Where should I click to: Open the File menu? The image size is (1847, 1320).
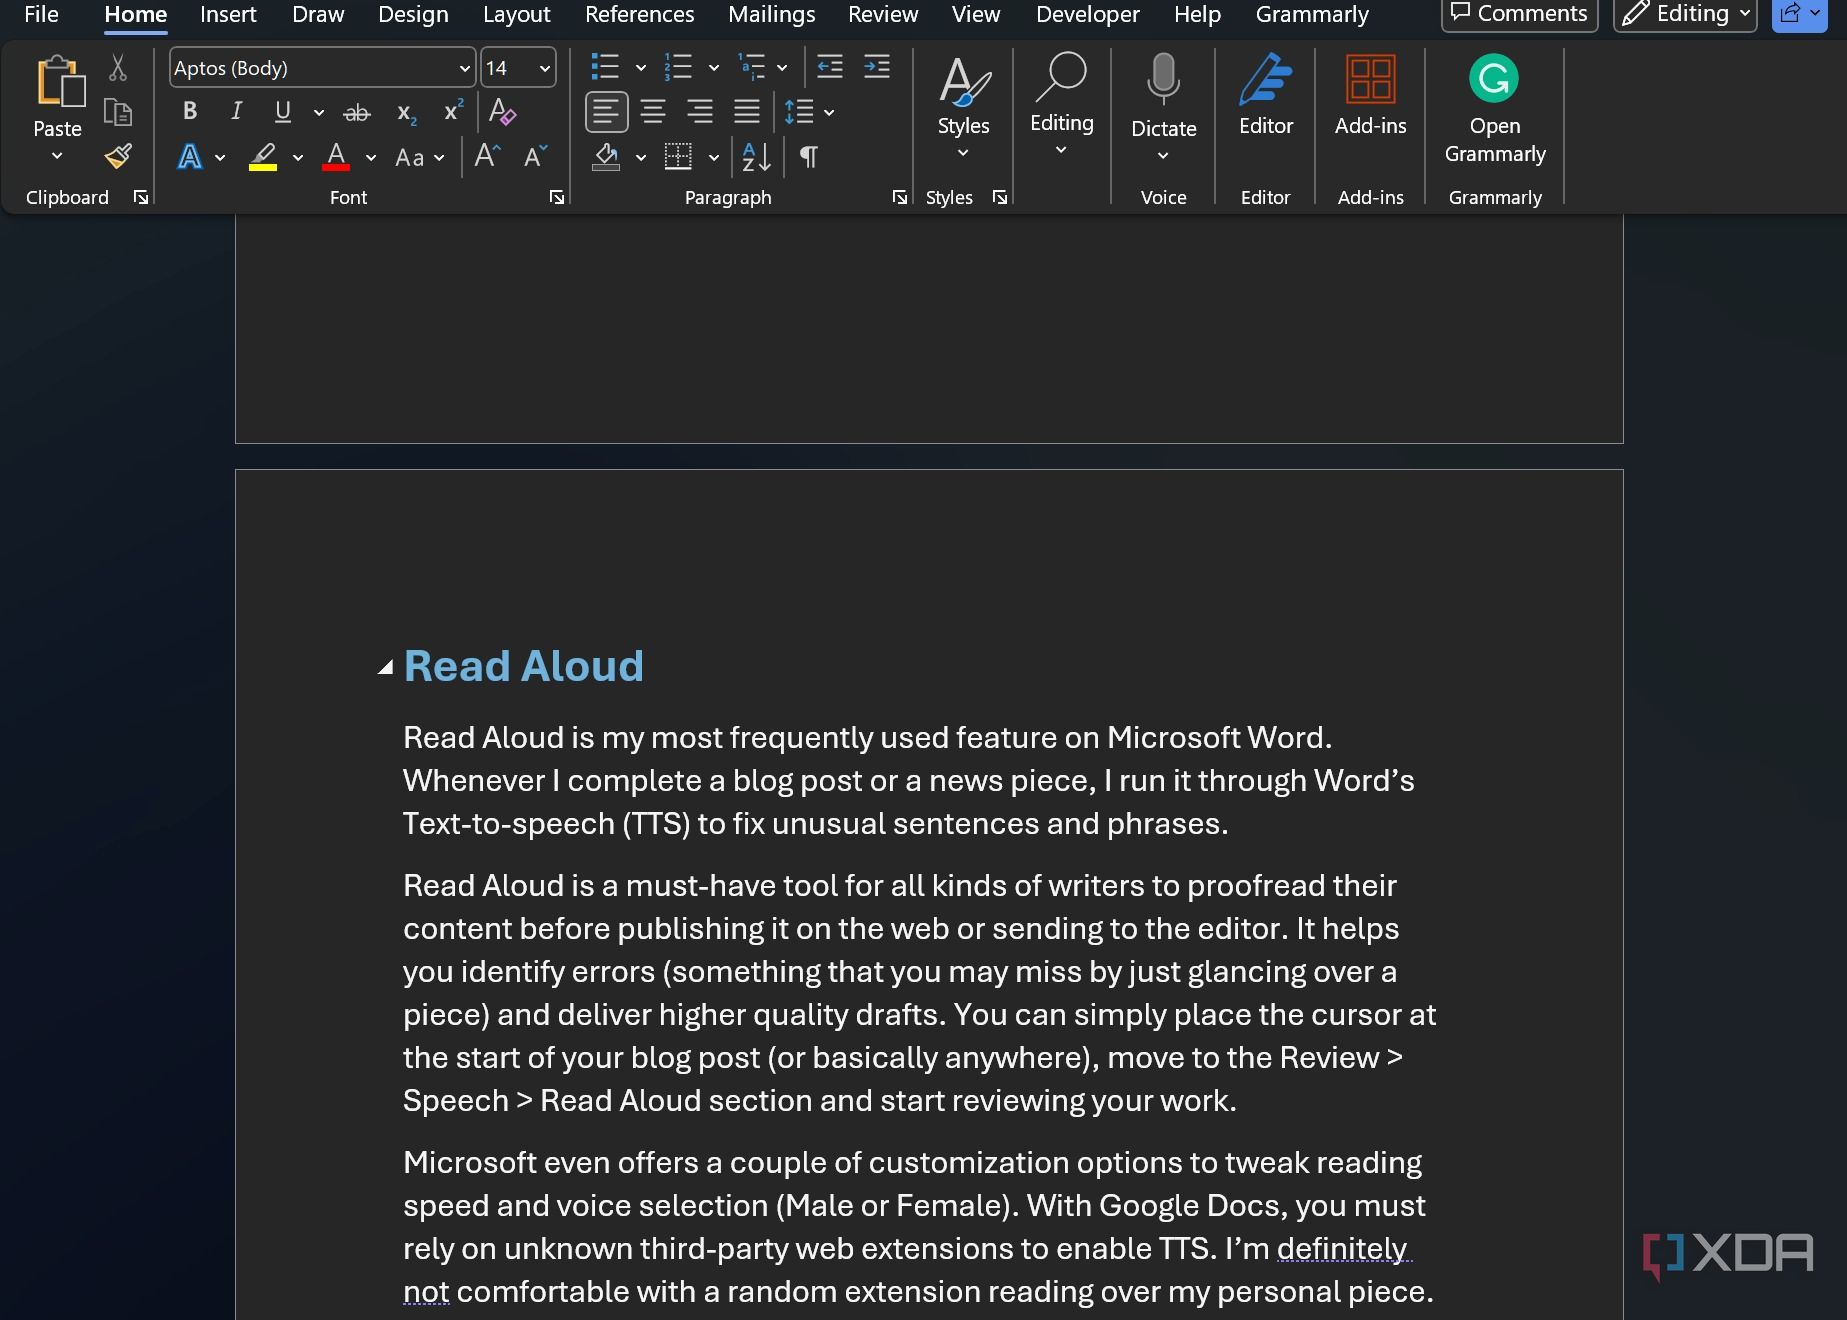(41, 14)
